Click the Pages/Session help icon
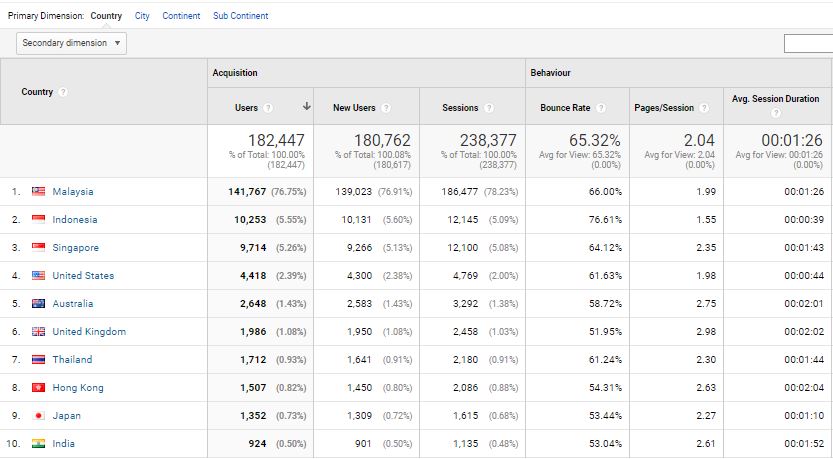Image resolution: width=833 pixels, height=459 pixels. click(704, 108)
